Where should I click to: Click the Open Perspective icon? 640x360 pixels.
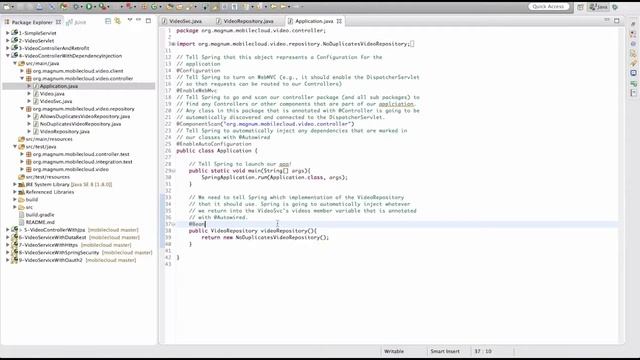pyautogui.click(x=580, y=7)
